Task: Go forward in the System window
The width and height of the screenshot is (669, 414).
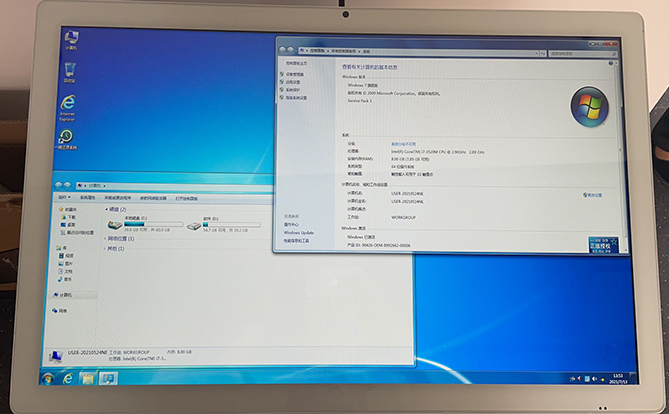Action: (291, 50)
